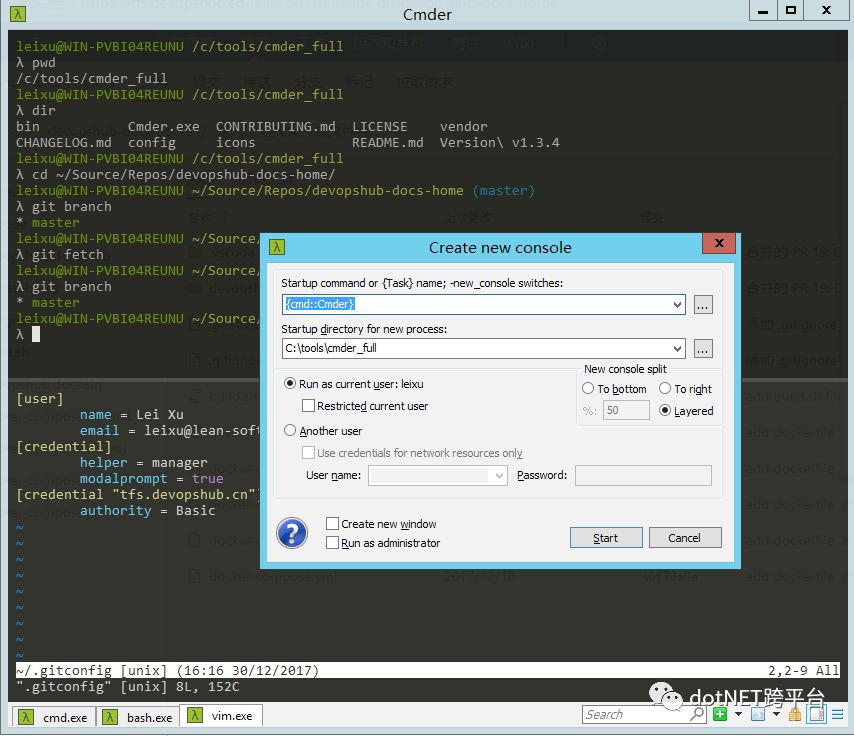The width and height of the screenshot is (854, 736).
Task: Click 'LICENSE' in the dir listing
Action: 380,126
